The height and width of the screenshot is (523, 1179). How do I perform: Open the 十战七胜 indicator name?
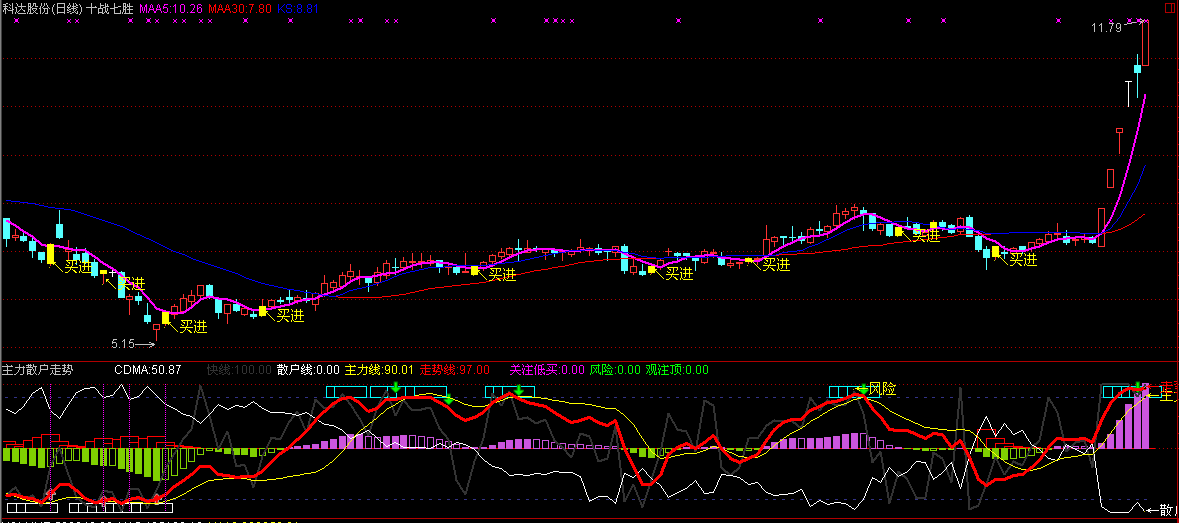coord(110,8)
